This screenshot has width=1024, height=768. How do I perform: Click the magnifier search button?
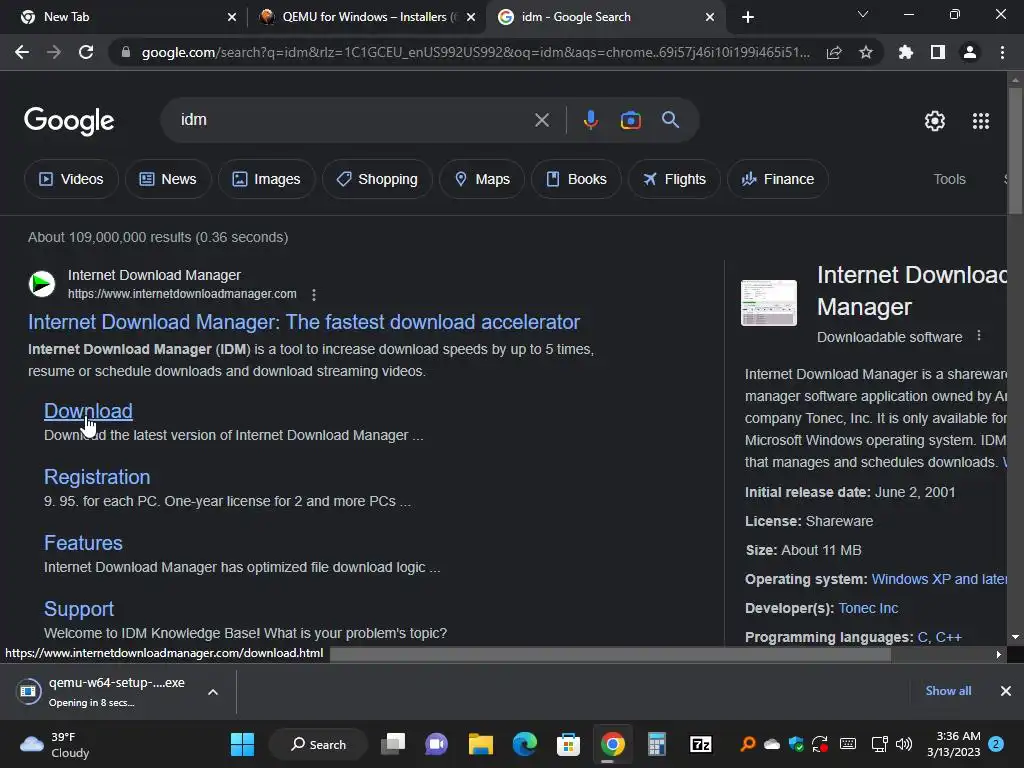pos(670,120)
